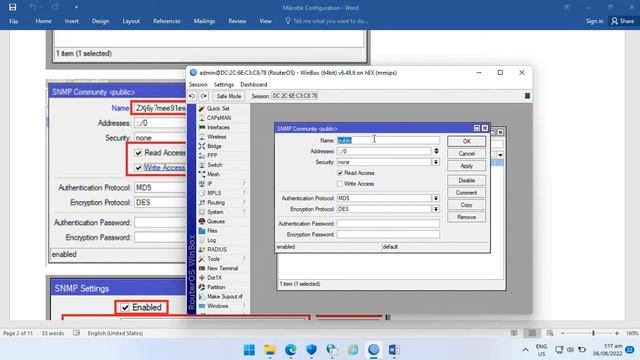Expand the MPLS submenu in WinBox
The height and width of the screenshot is (360, 640).
coord(244,193)
